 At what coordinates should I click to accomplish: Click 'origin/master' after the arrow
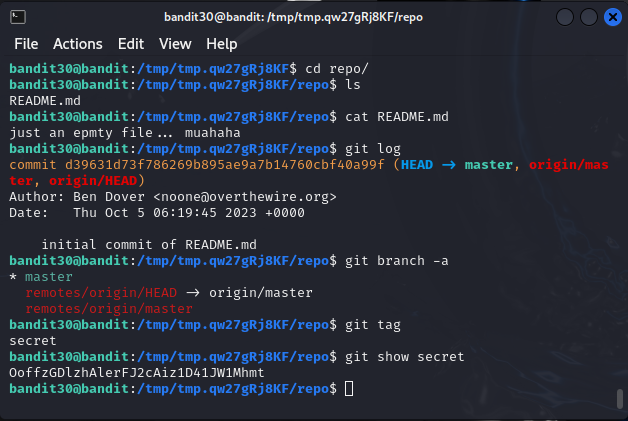click(x=261, y=293)
